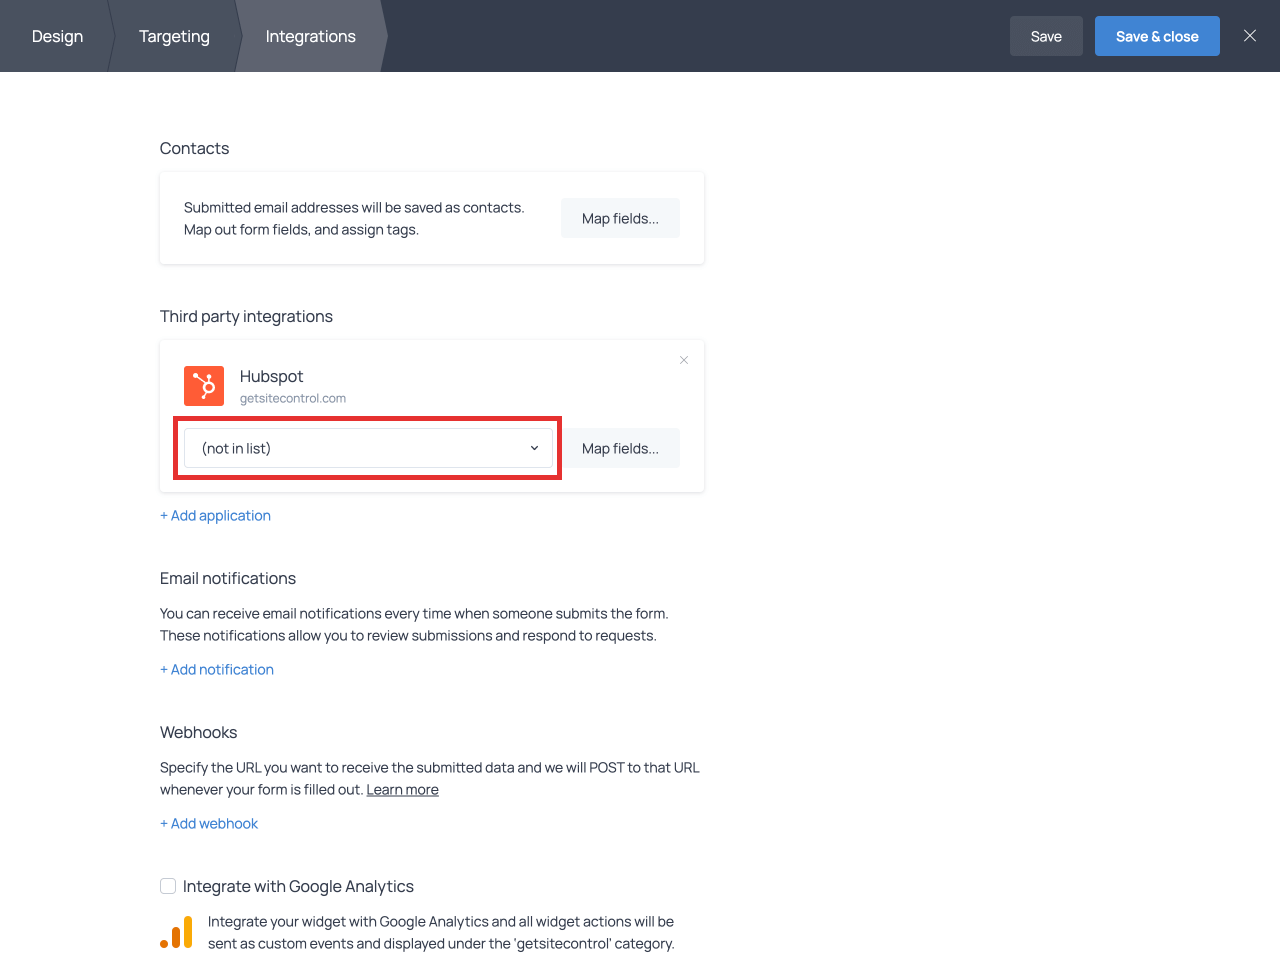
Task: Add a new email notification
Action: click(x=217, y=670)
